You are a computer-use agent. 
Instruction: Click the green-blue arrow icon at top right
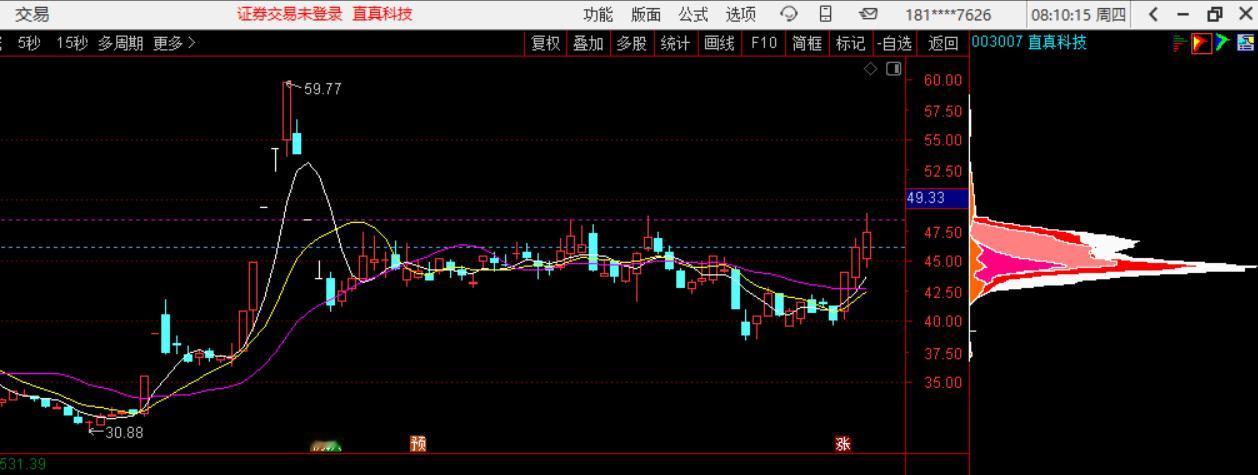1223,43
